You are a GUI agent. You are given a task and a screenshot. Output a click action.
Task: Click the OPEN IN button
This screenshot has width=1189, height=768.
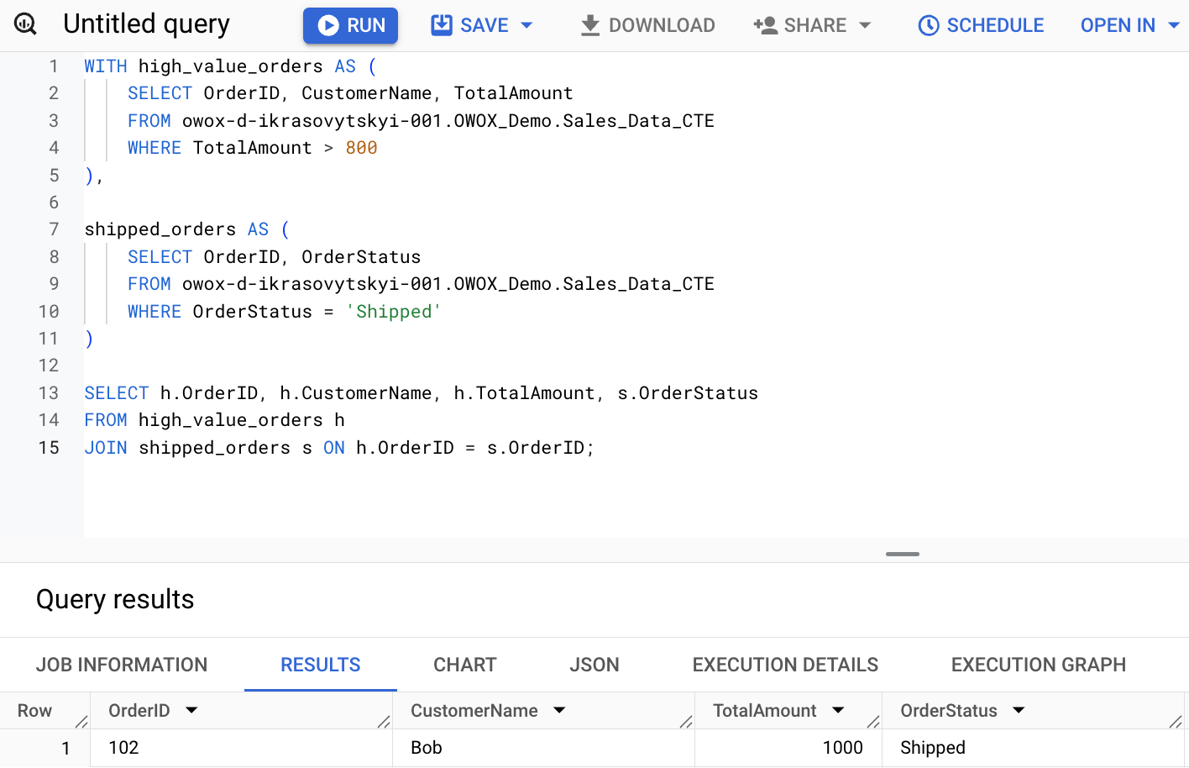[x=1118, y=26]
